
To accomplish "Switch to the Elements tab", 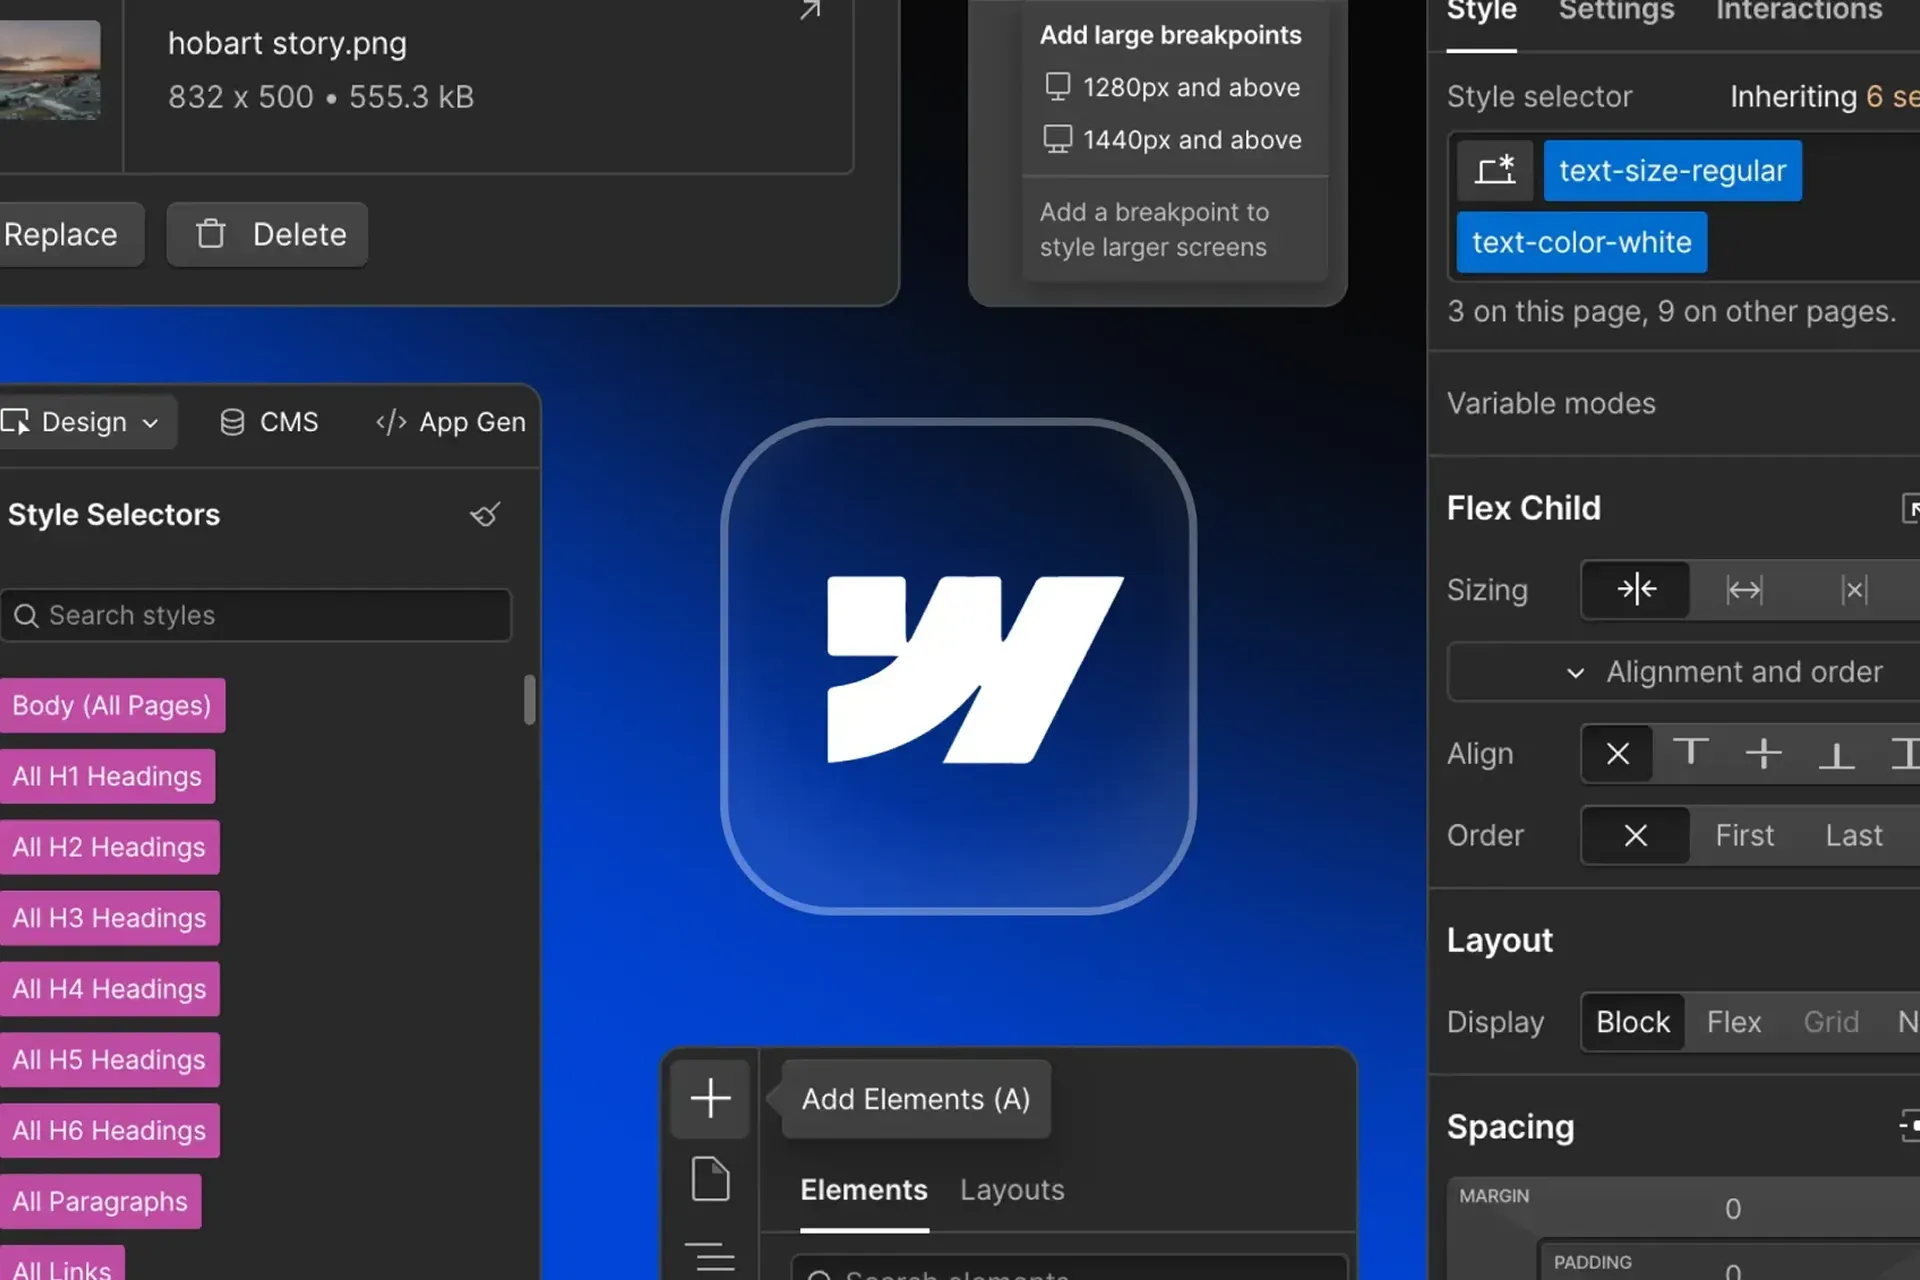I will (x=864, y=1190).
